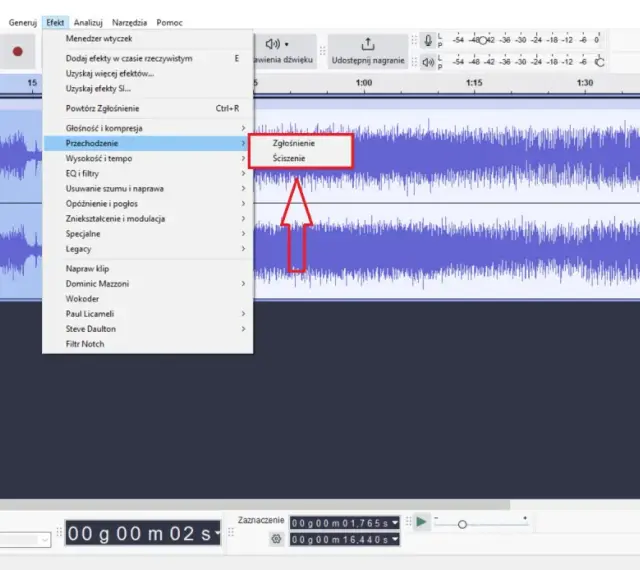Viewport: 640px width, 570px height.
Task: Expand Zniekształcenie i modulacja submenu
Action: point(148,219)
